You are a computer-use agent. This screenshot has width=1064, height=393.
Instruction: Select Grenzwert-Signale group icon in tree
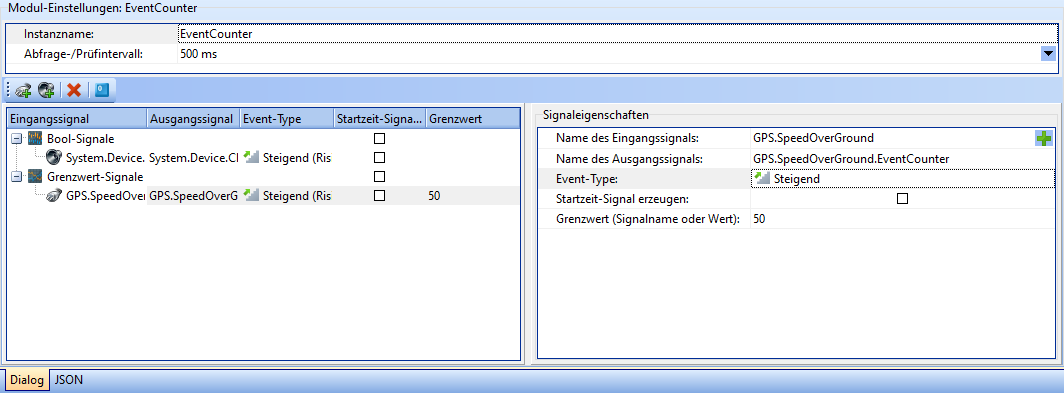click(x=35, y=176)
